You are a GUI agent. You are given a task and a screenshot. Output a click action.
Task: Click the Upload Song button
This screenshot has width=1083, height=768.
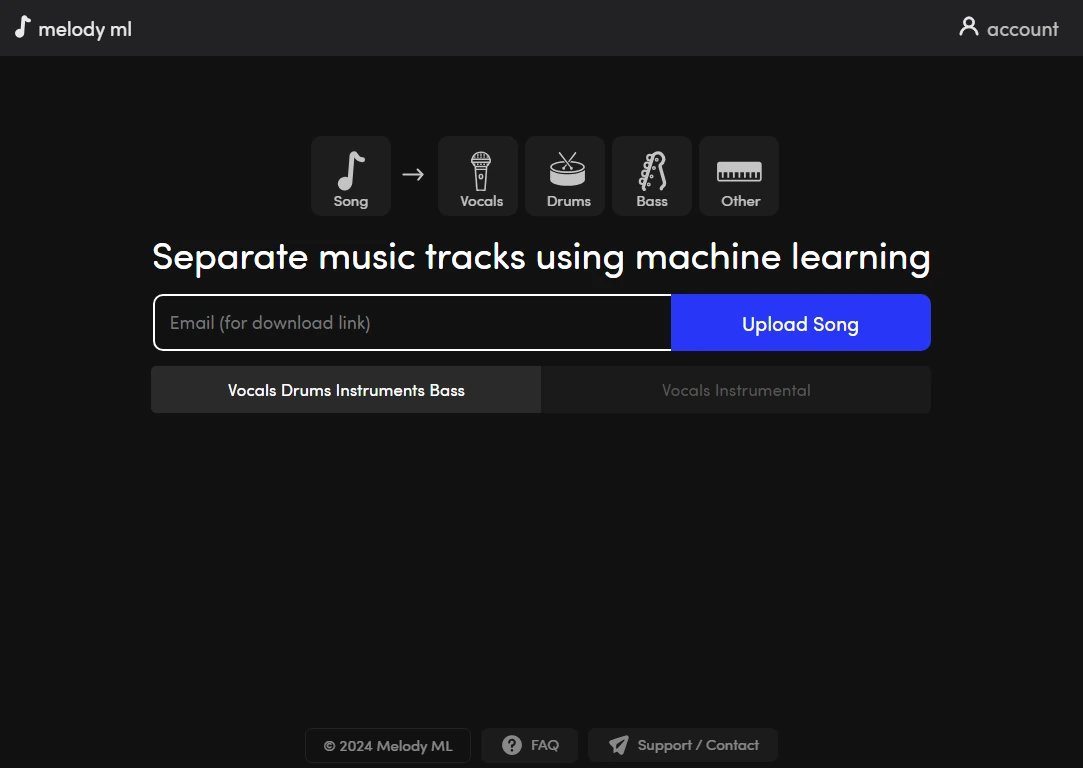801,323
